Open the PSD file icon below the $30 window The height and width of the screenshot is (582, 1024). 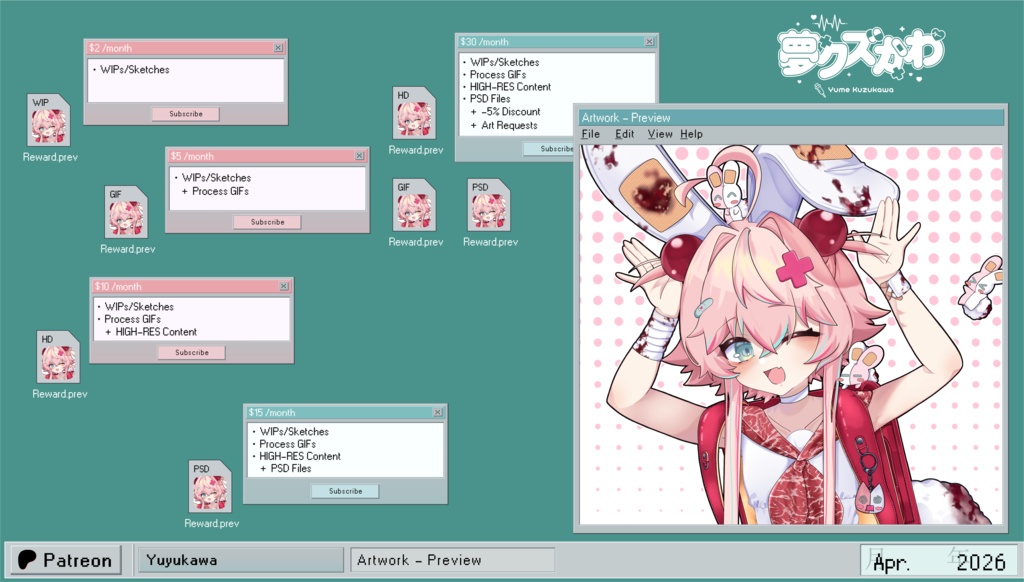[489, 205]
